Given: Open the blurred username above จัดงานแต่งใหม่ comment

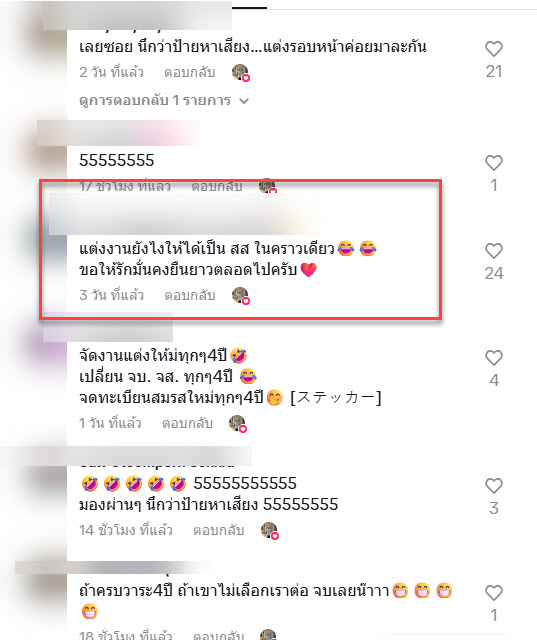Looking at the screenshot, I should pos(108,329).
